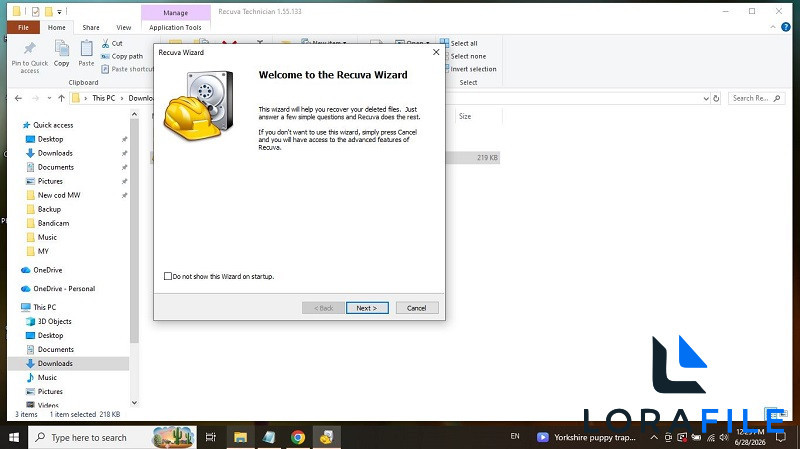Open Quick access in navigation pane

pyautogui.click(x=53, y=125)
